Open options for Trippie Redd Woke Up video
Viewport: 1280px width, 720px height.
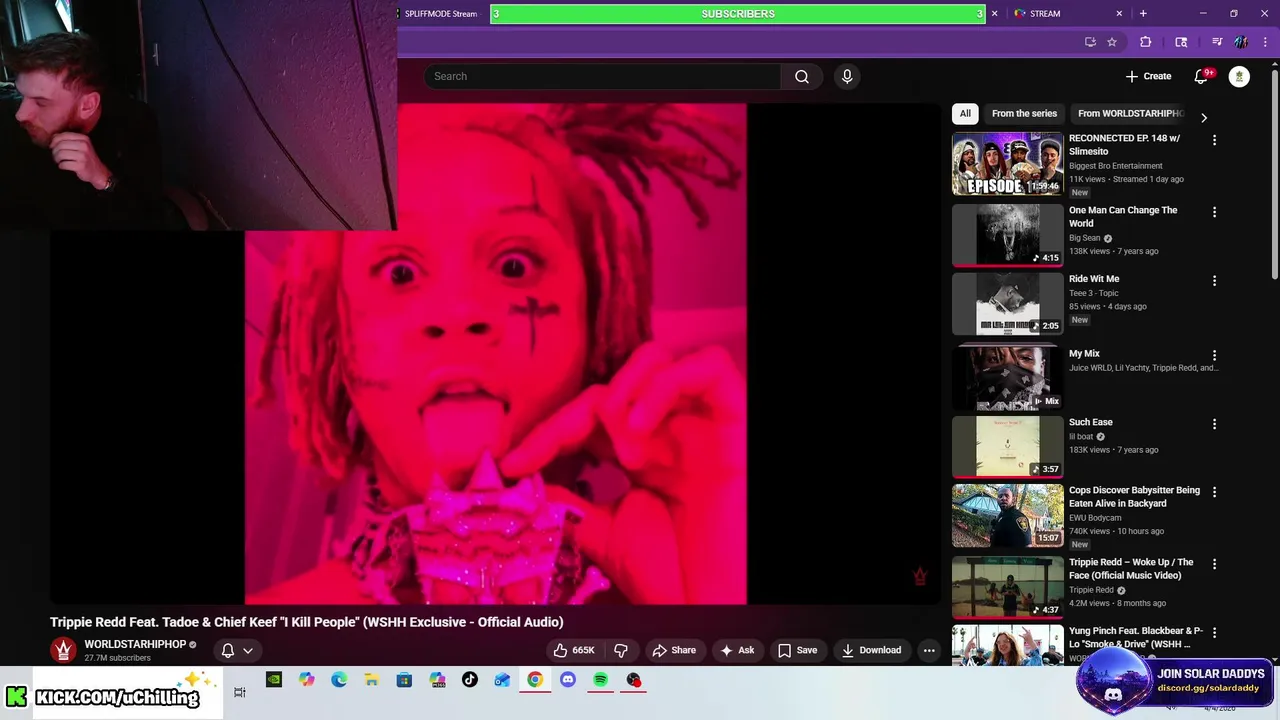pyautogui.click(x=1214, y=564)
